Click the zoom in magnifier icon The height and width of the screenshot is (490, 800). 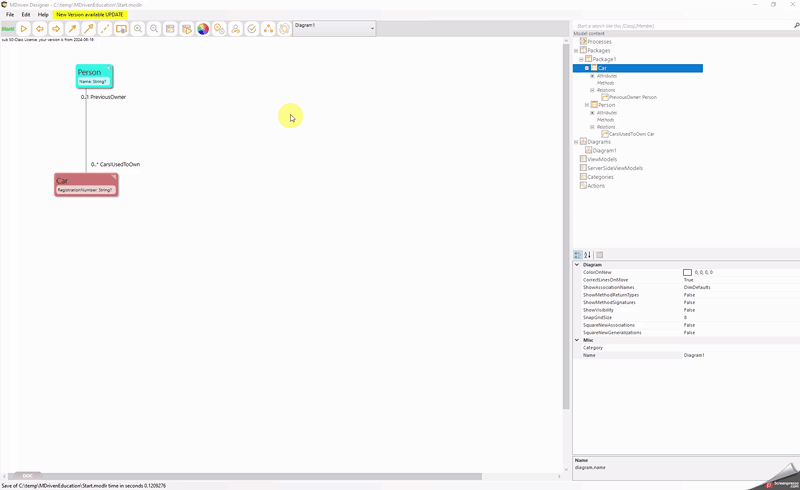click(138, 29)
